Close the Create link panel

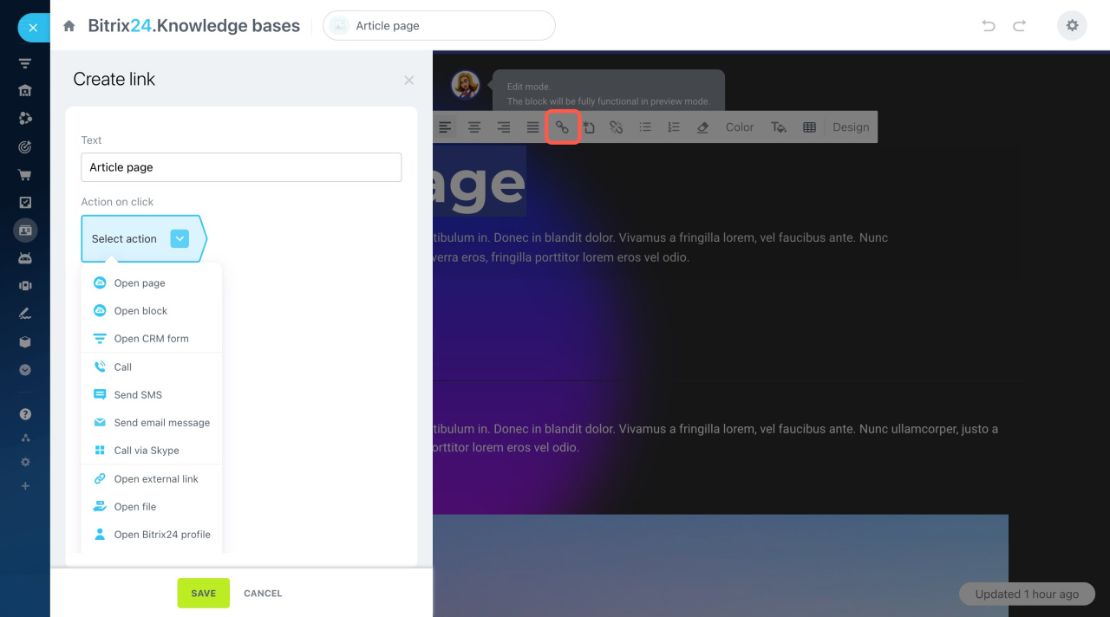(x=409, y=80)
